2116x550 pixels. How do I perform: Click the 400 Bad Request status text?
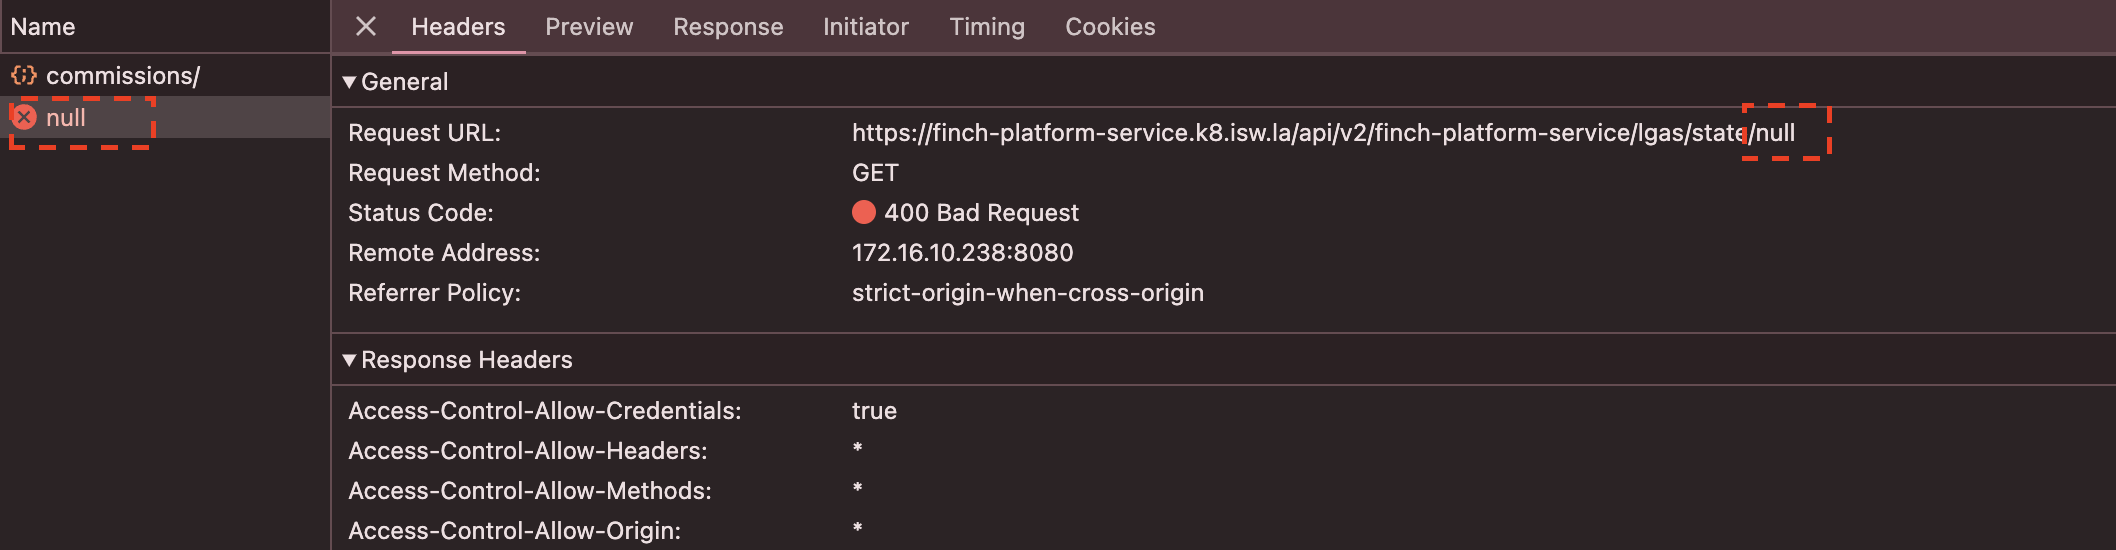(x=981, y=213)
